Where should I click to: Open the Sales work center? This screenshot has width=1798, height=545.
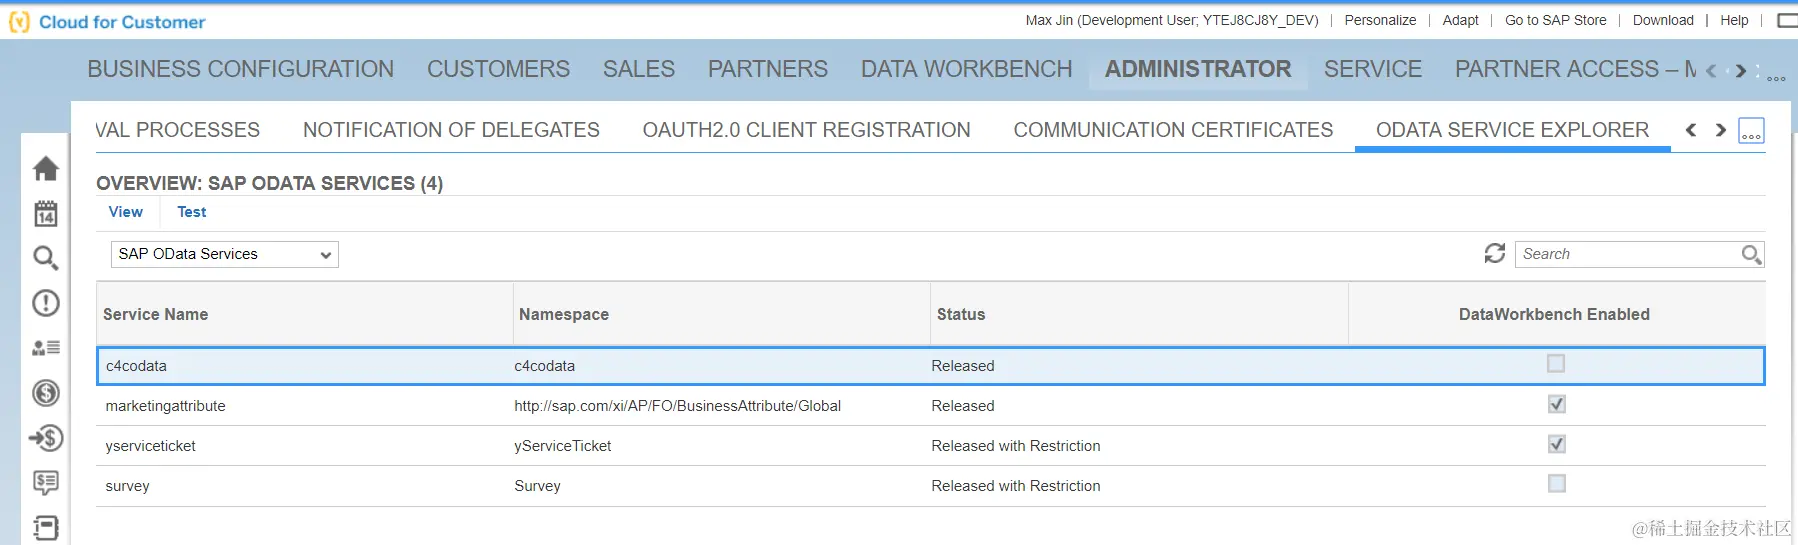[x=638, y=69]
